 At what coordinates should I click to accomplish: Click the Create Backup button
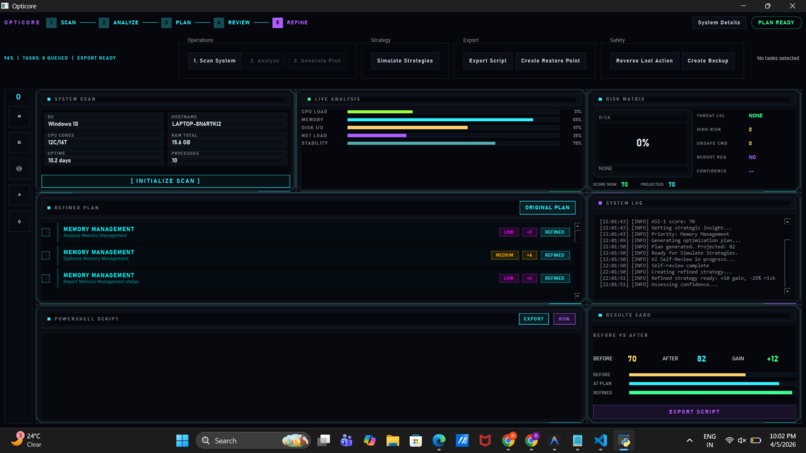click(708, 61)
